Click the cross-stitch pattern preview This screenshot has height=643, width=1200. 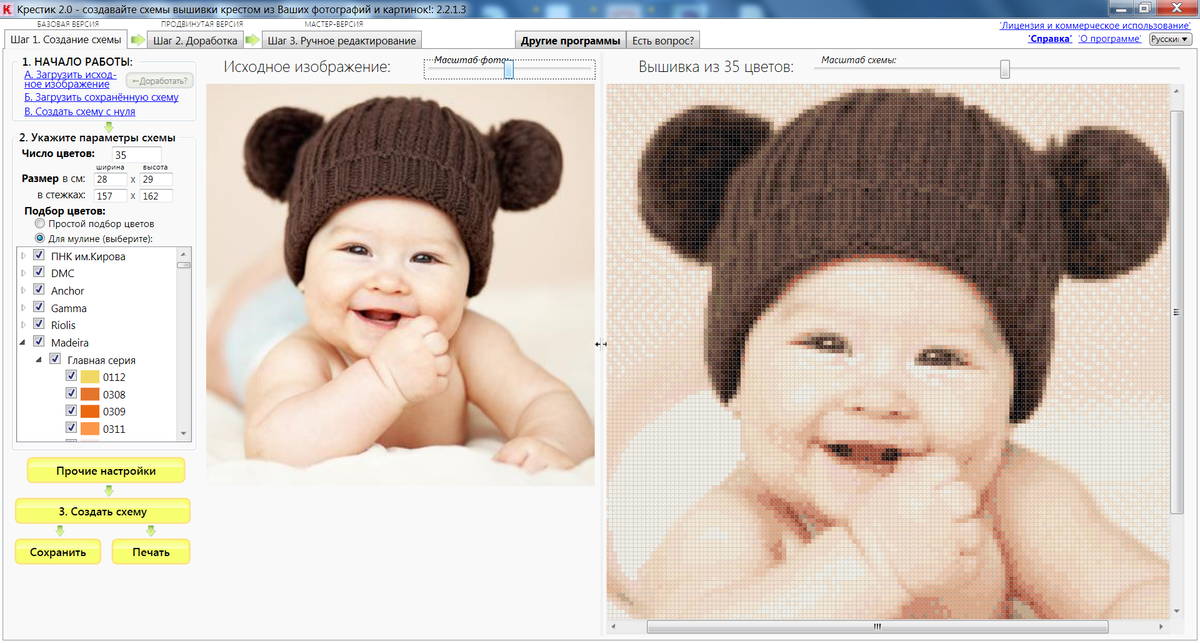(888, 351)
